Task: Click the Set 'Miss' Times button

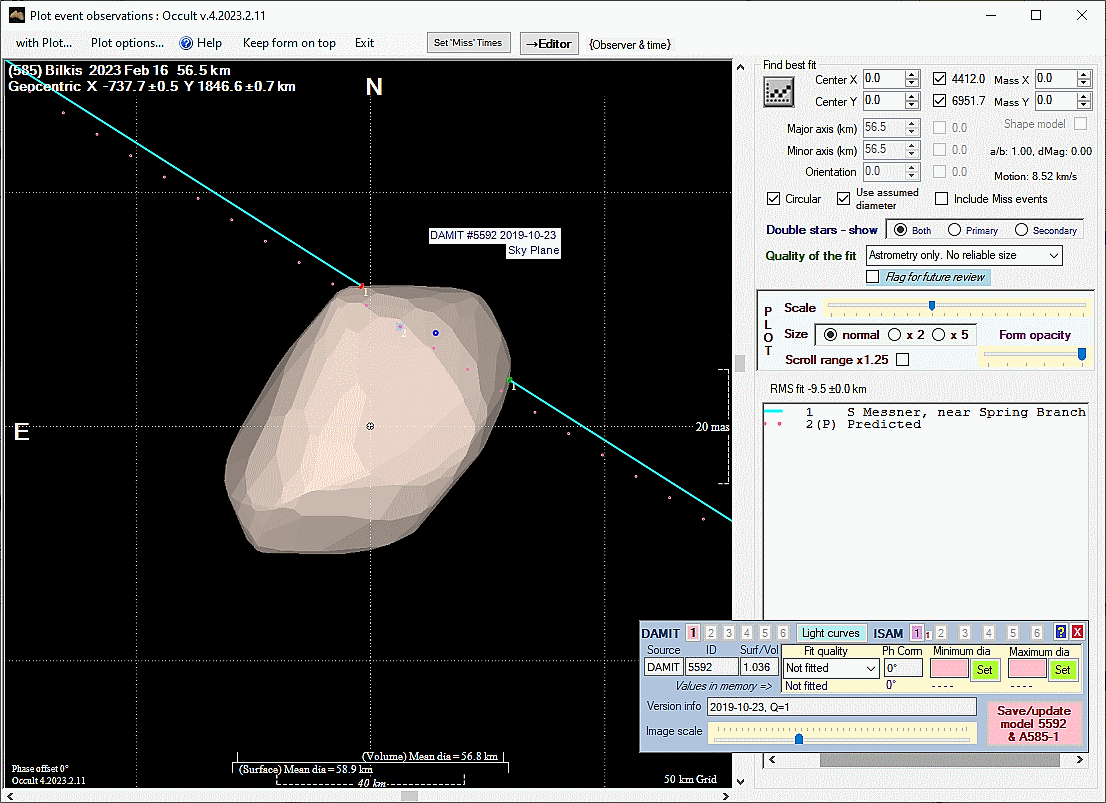Action: pyautogui.click(x=468, y=43)
